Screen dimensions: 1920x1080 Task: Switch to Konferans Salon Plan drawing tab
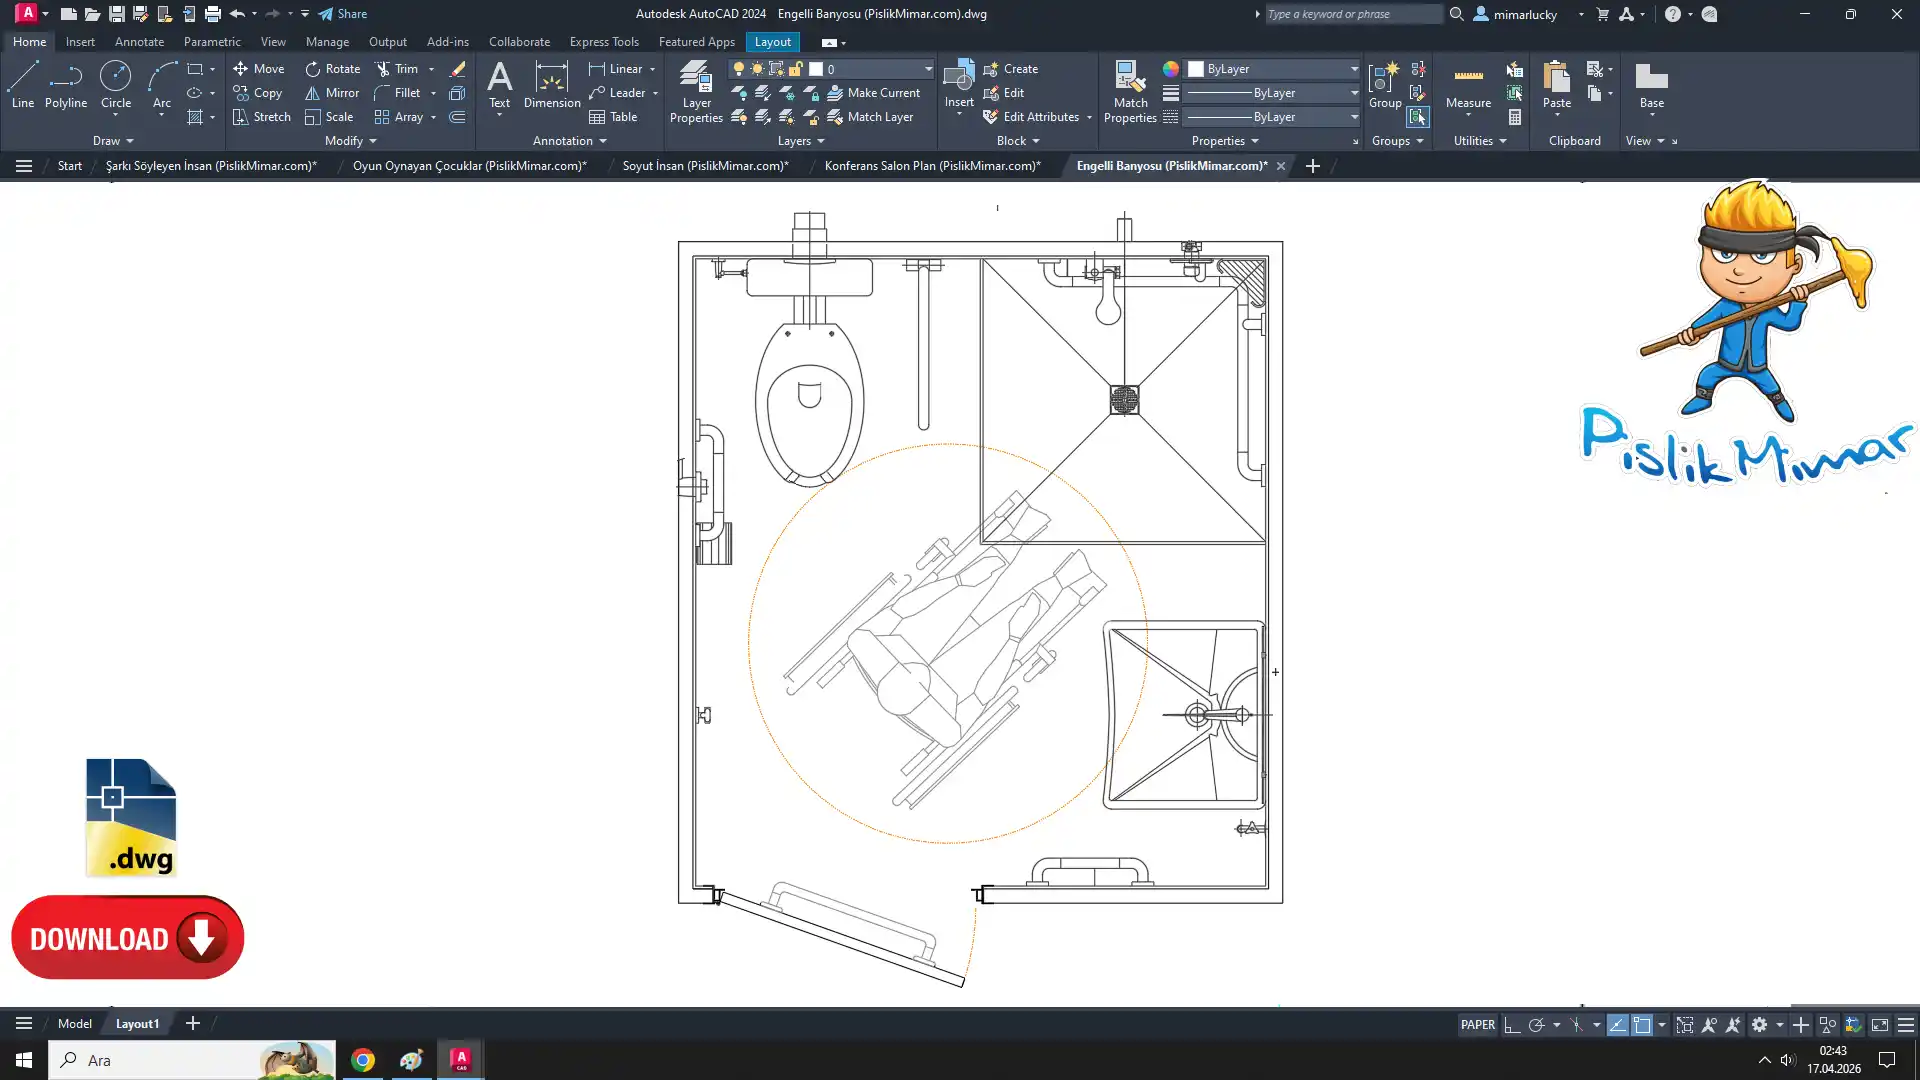(932, 166)
